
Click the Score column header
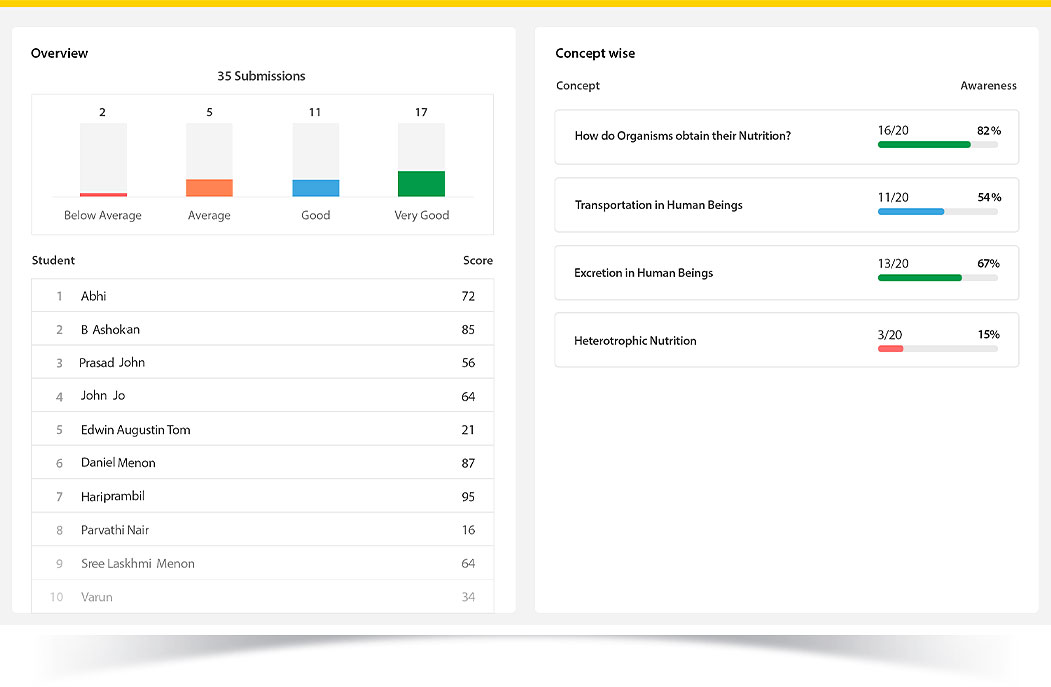click(x=477, y=261)
